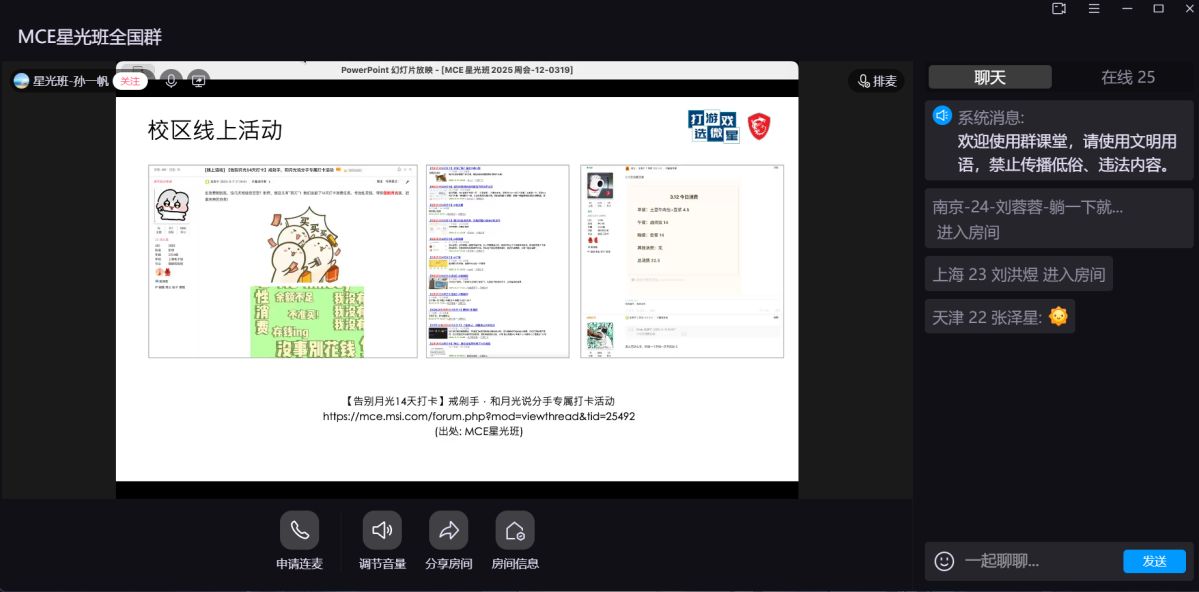This screenshot has width=1199, height=592.
Task: Click the 房间信息 label
Action: click(x=515, y=564)
